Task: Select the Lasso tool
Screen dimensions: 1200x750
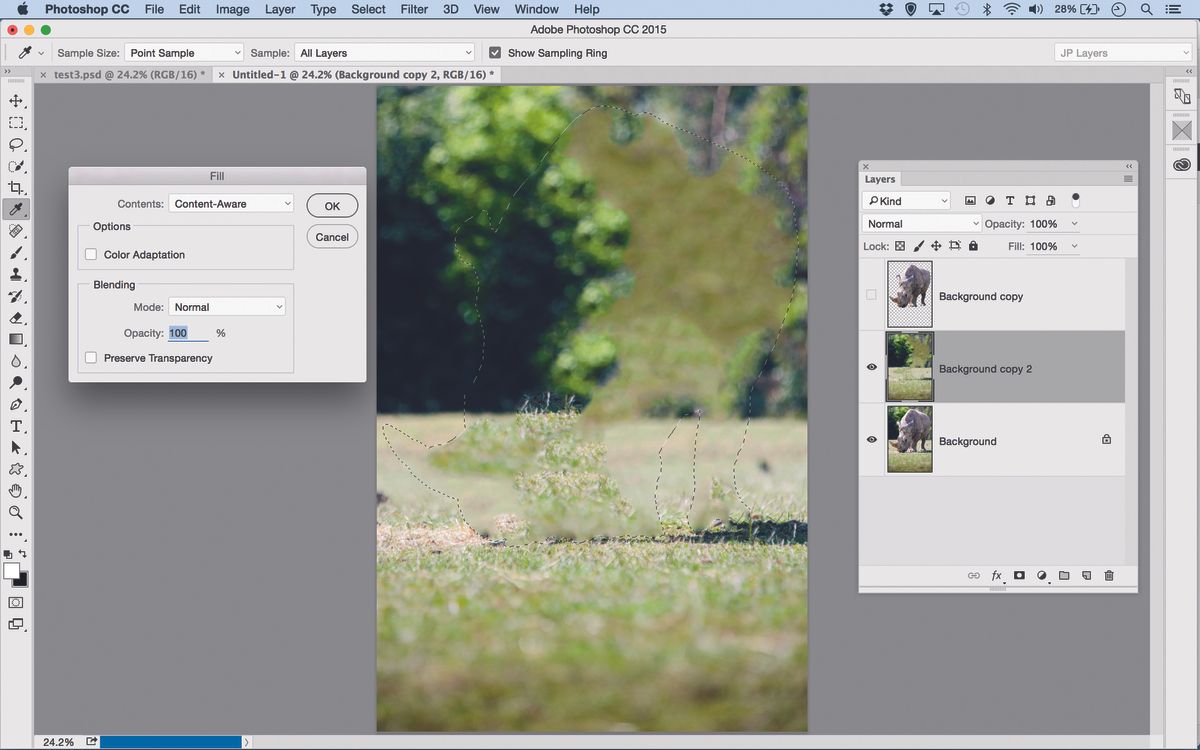Action: [15, 144]
